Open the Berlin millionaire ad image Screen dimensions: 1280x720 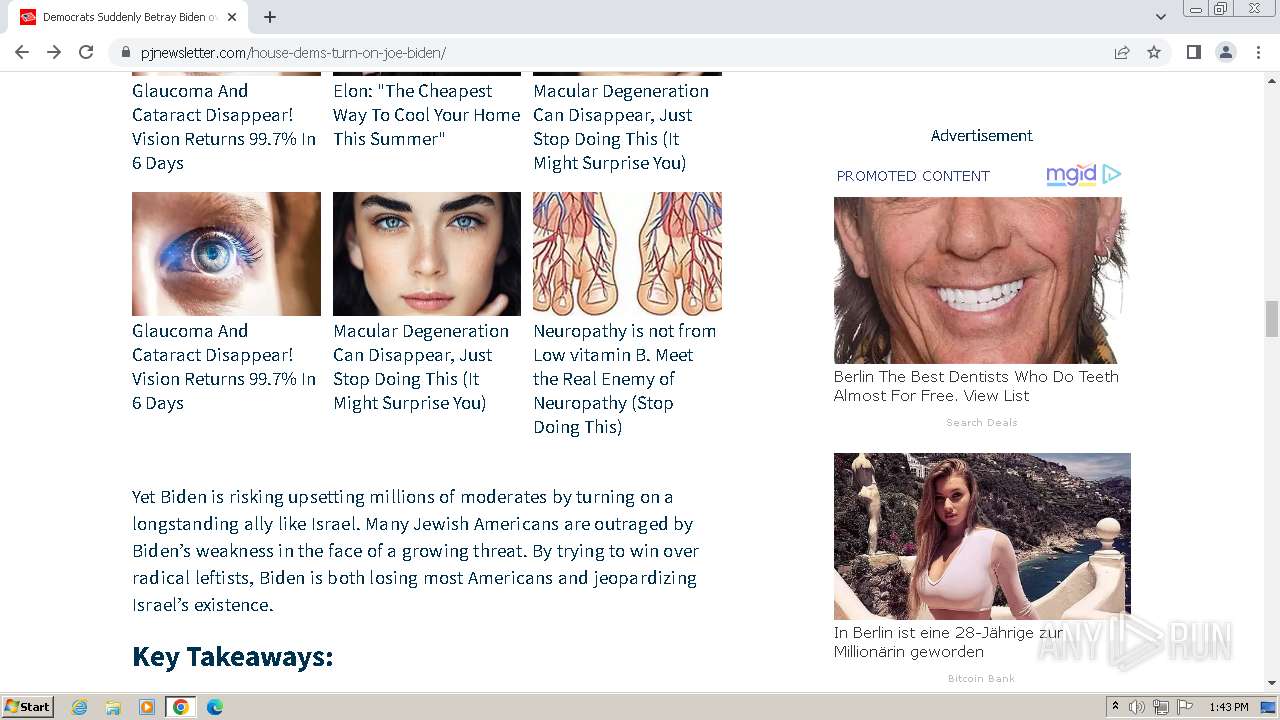point(982,536)
